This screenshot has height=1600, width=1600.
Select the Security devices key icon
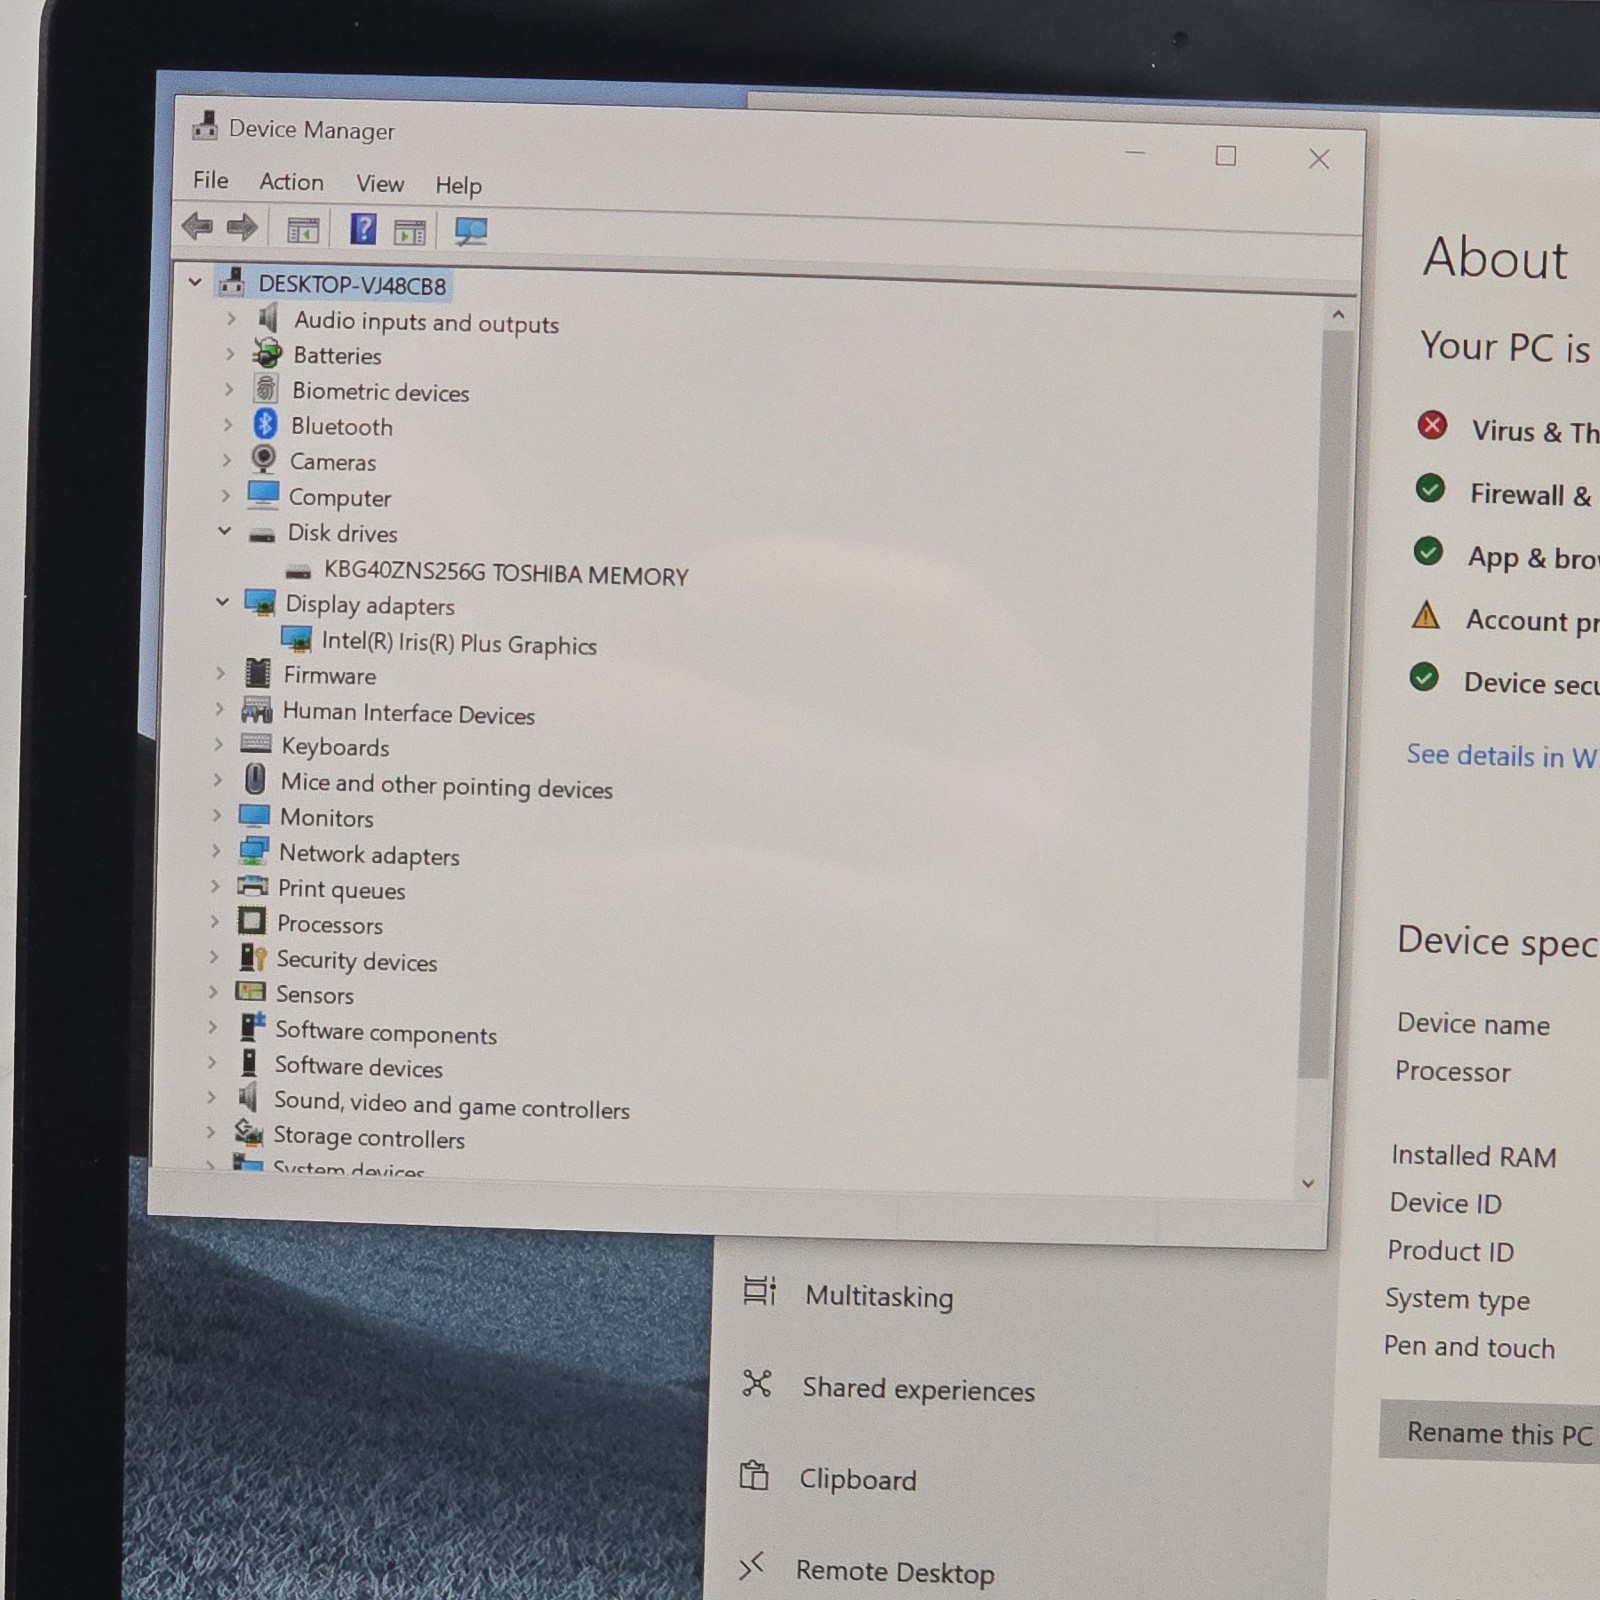pos(252,957)
